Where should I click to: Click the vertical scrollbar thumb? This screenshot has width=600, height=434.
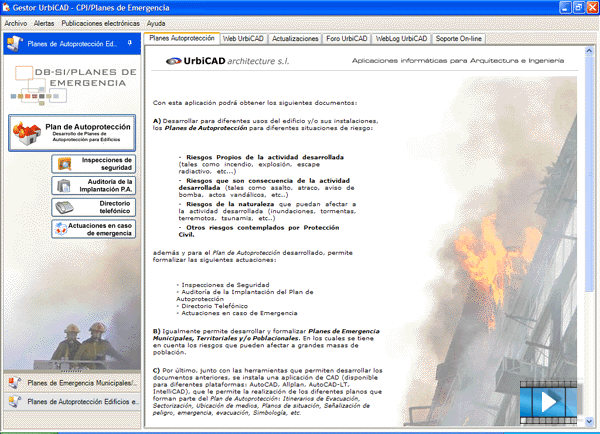(589, 175)
